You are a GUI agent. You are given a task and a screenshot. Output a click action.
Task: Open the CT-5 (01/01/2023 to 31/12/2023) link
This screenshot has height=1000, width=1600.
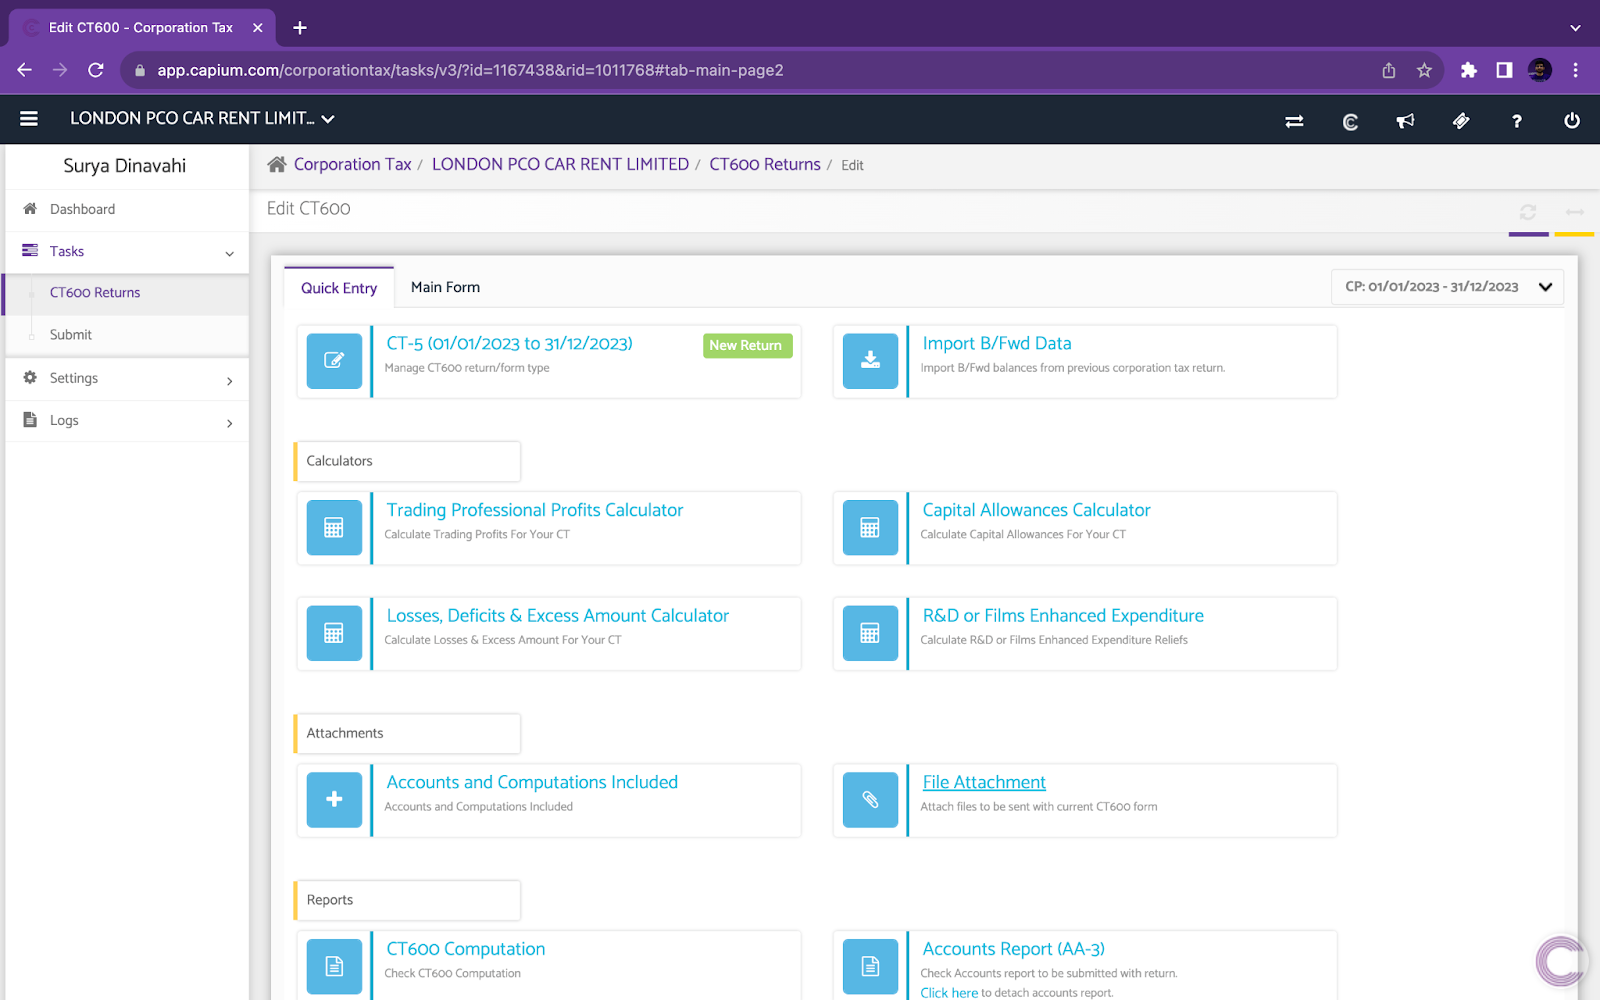pyautogui.click(x=509, y=344)
